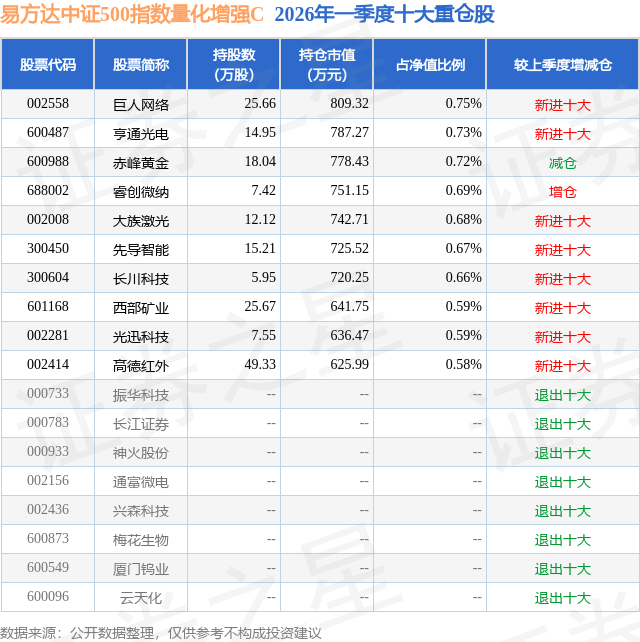Click the 持仓市值(万元) column header

[327, 64]
